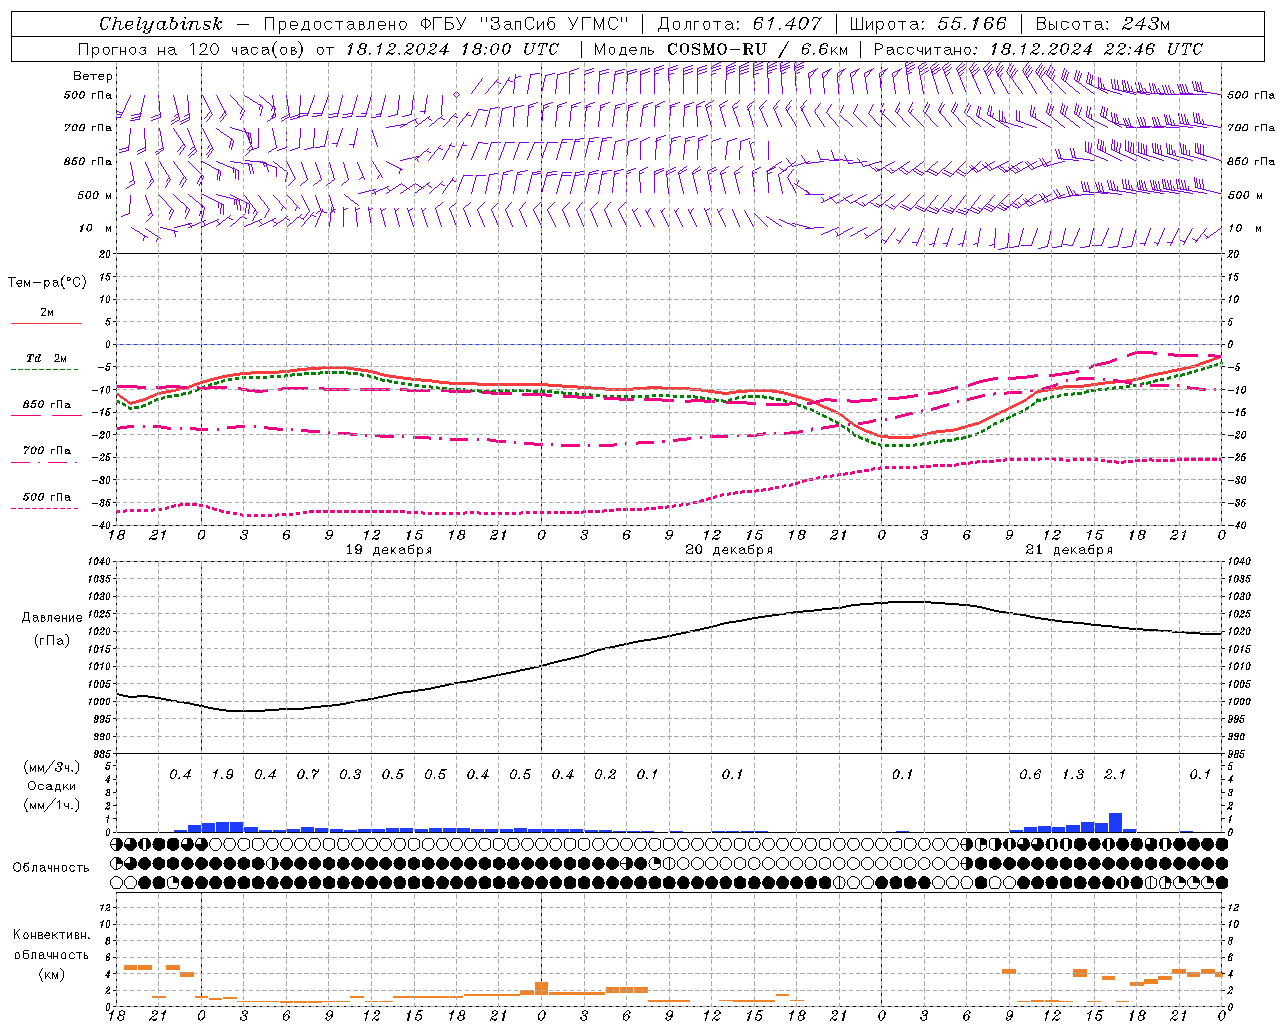
Task: Click the latitude value Широта: 55.166
Action: tap(927, 24)
